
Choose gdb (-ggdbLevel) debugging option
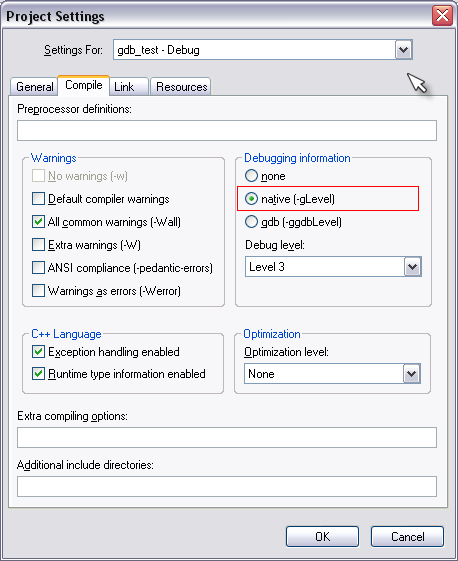point(251,222)
